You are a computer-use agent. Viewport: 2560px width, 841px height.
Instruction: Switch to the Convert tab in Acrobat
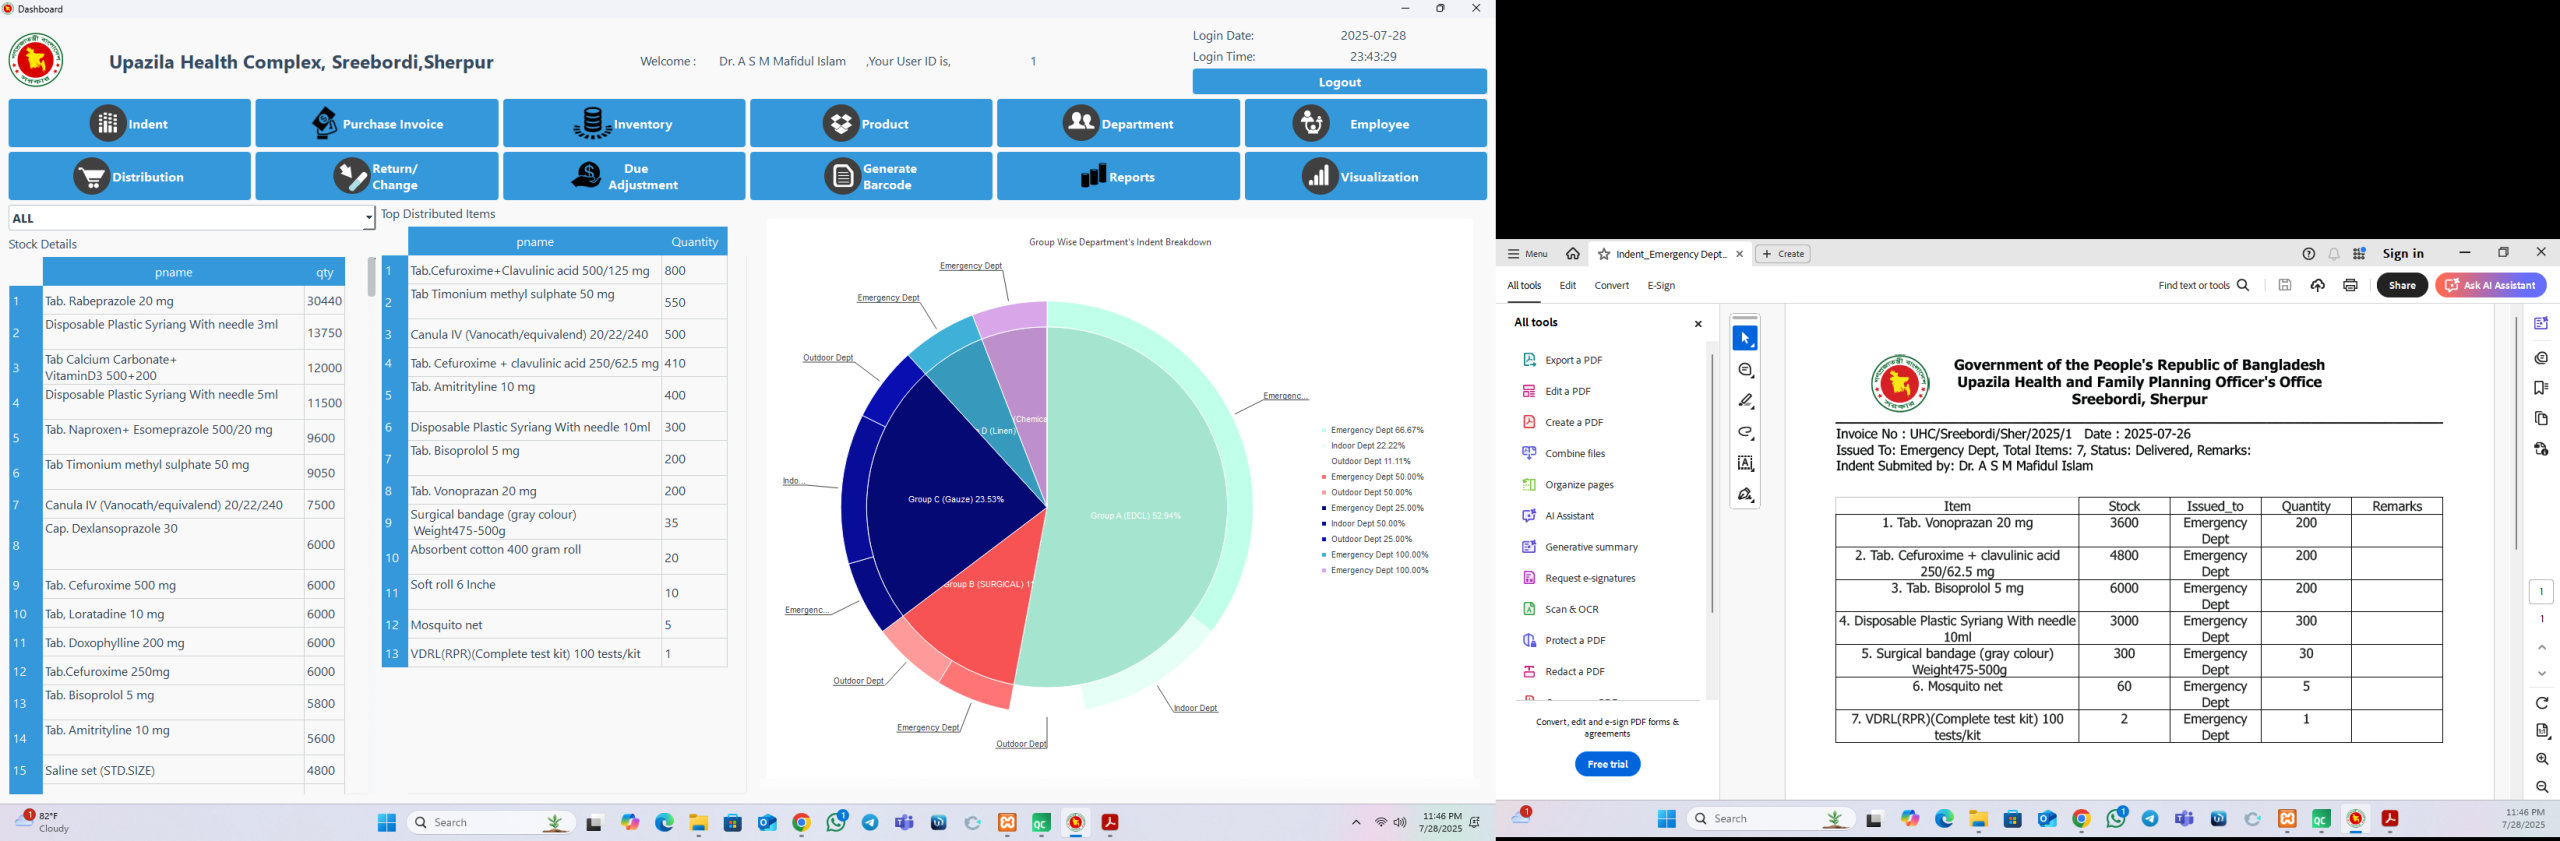coord(1611,286)
